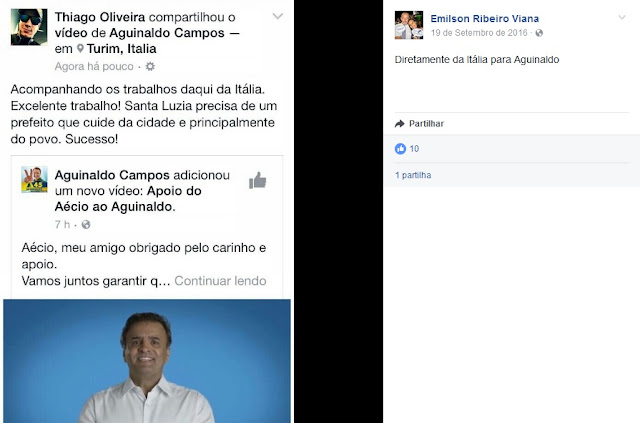Click the blue like reaction icon
Viewport: 640px width, 423px height.
point(400,149)
